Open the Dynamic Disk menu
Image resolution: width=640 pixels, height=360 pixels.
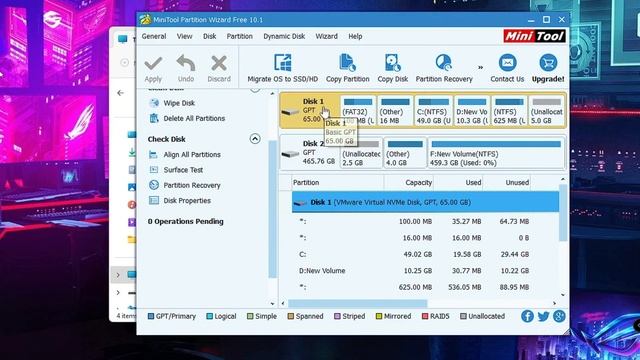(x=284, y=36)
